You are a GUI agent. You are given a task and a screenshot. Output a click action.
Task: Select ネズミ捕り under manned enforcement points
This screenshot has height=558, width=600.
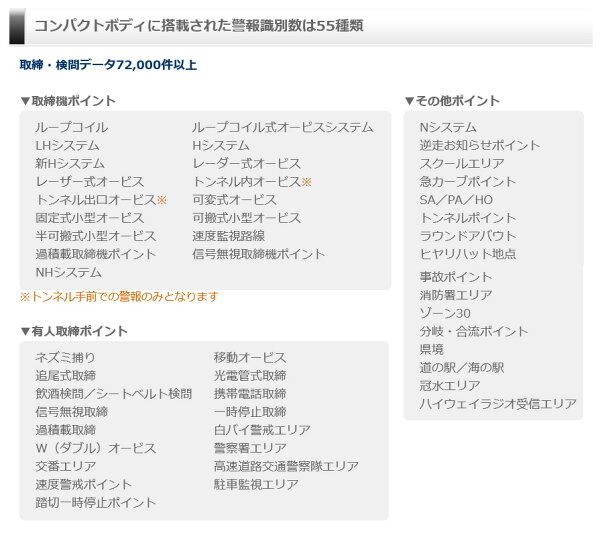click(66, 358)
